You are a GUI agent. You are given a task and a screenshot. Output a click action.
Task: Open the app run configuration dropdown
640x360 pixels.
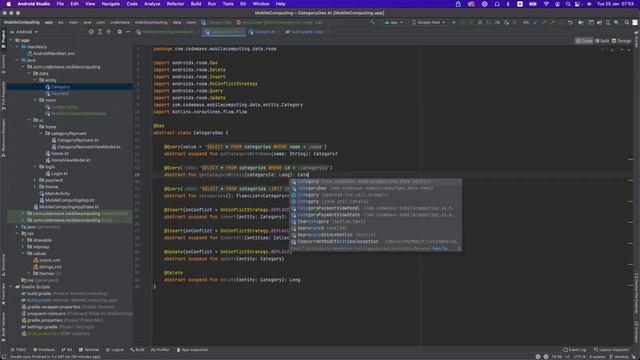click(394, 22)
